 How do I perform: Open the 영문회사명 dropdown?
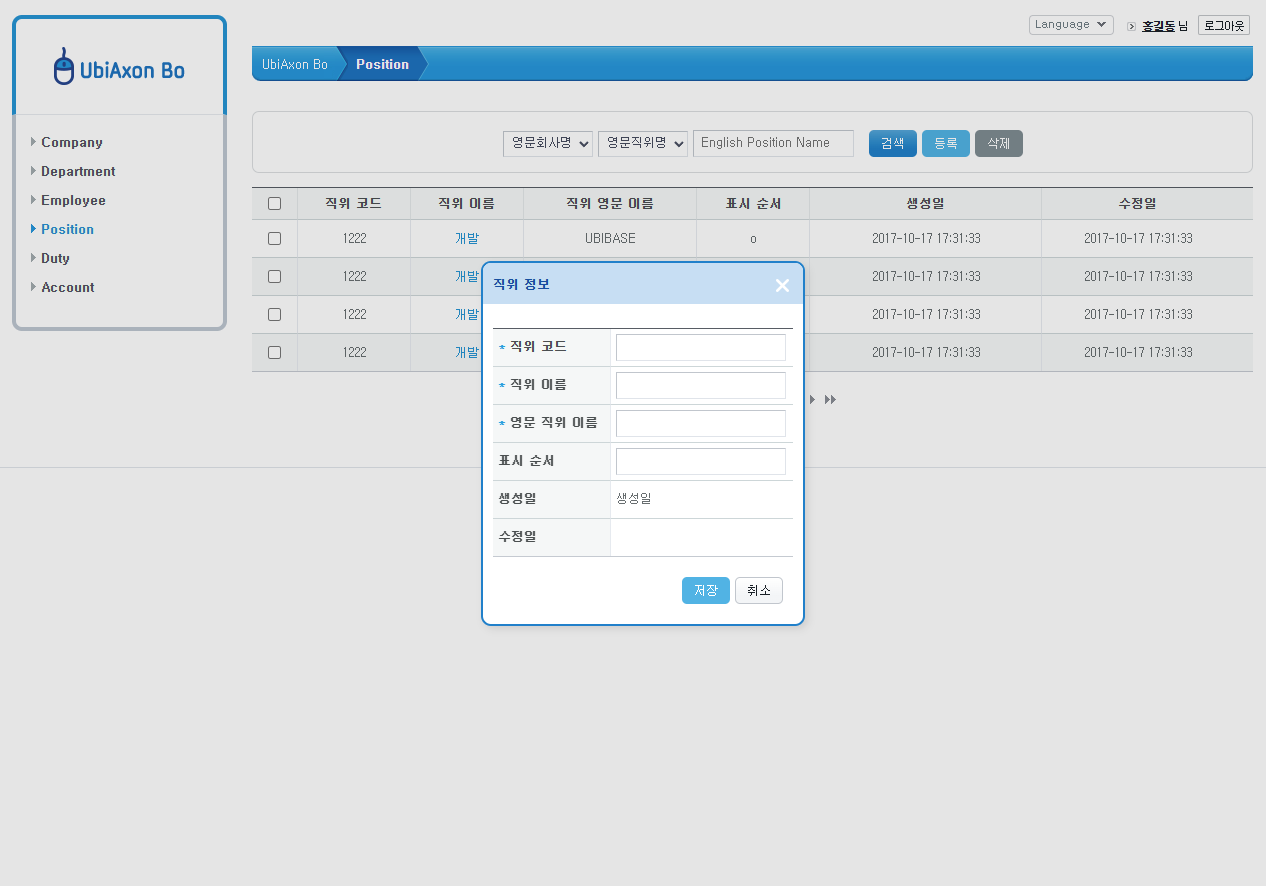(x=547, y=143)
